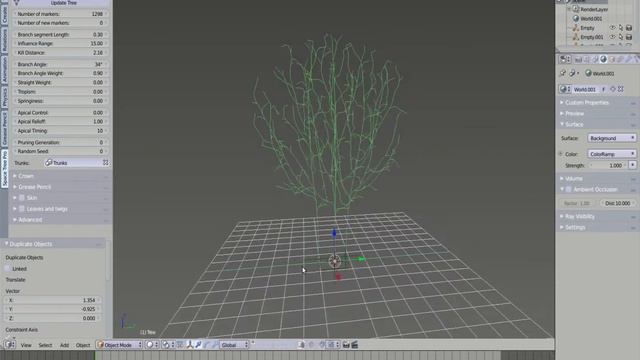Open the properties editor type selector
Screen dimensions: 640x360
[x=564, y=60]
